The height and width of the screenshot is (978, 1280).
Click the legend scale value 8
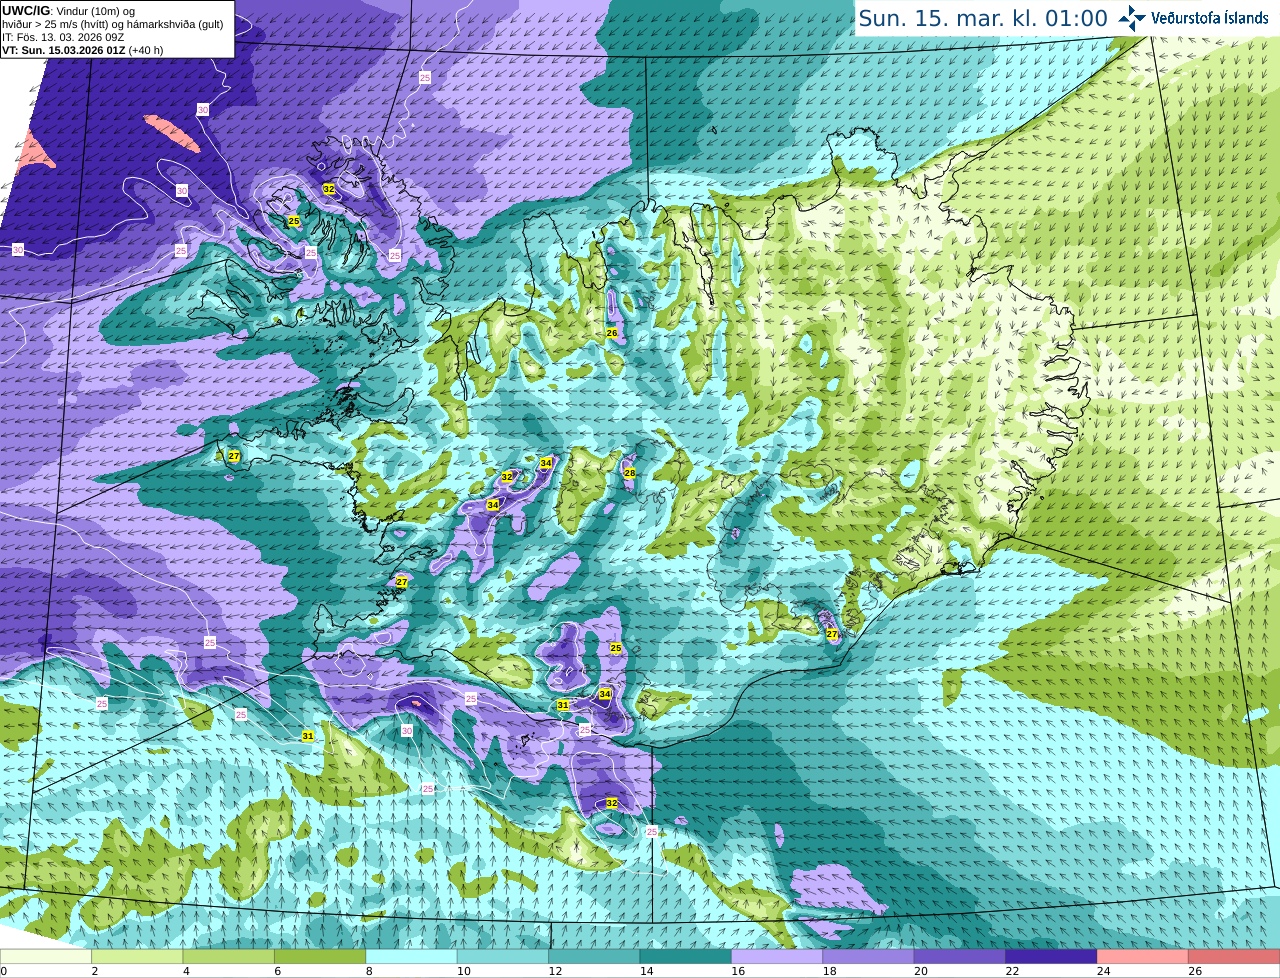point(369,971)
